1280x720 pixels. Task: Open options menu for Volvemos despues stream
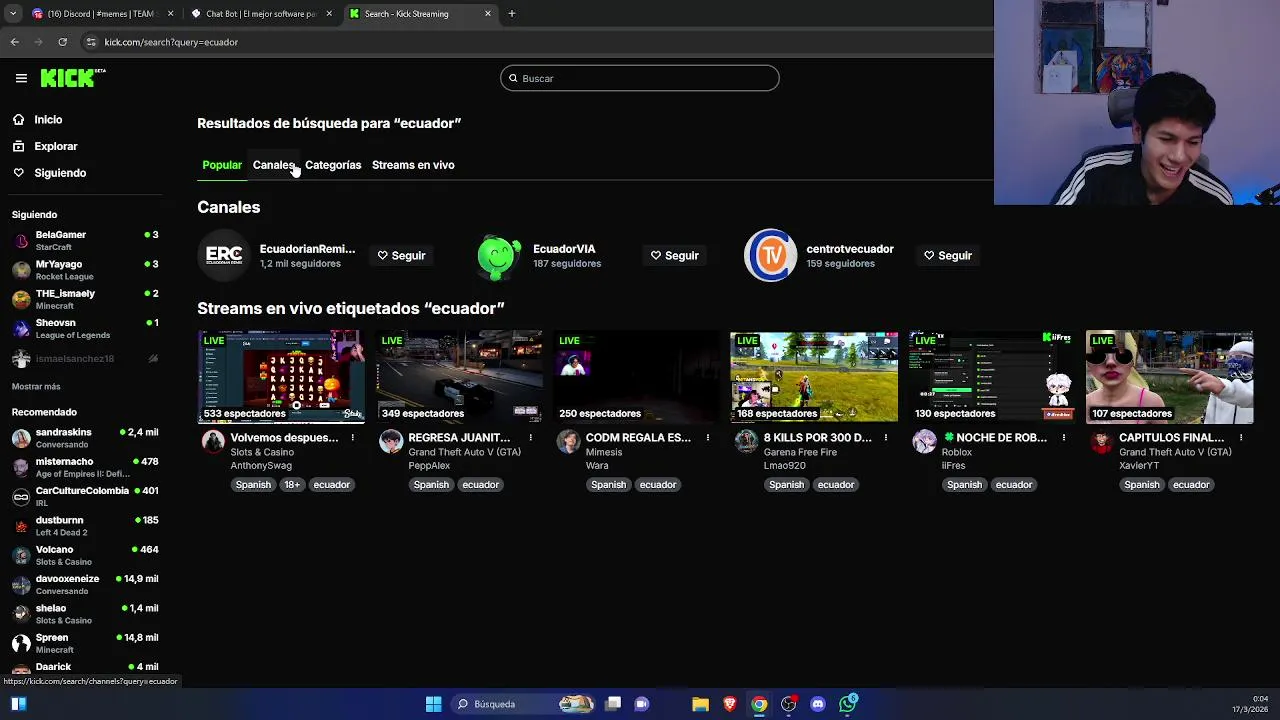[x=353, y=438]
